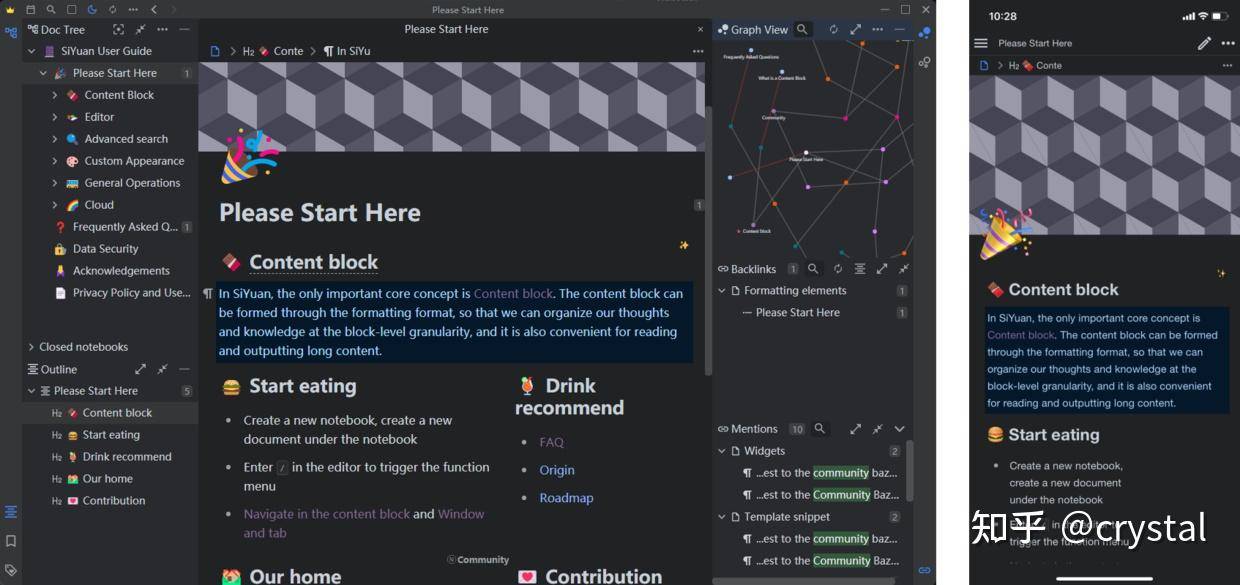
Task: Search in Backlinks panel
Action: (x=813, y=269)
